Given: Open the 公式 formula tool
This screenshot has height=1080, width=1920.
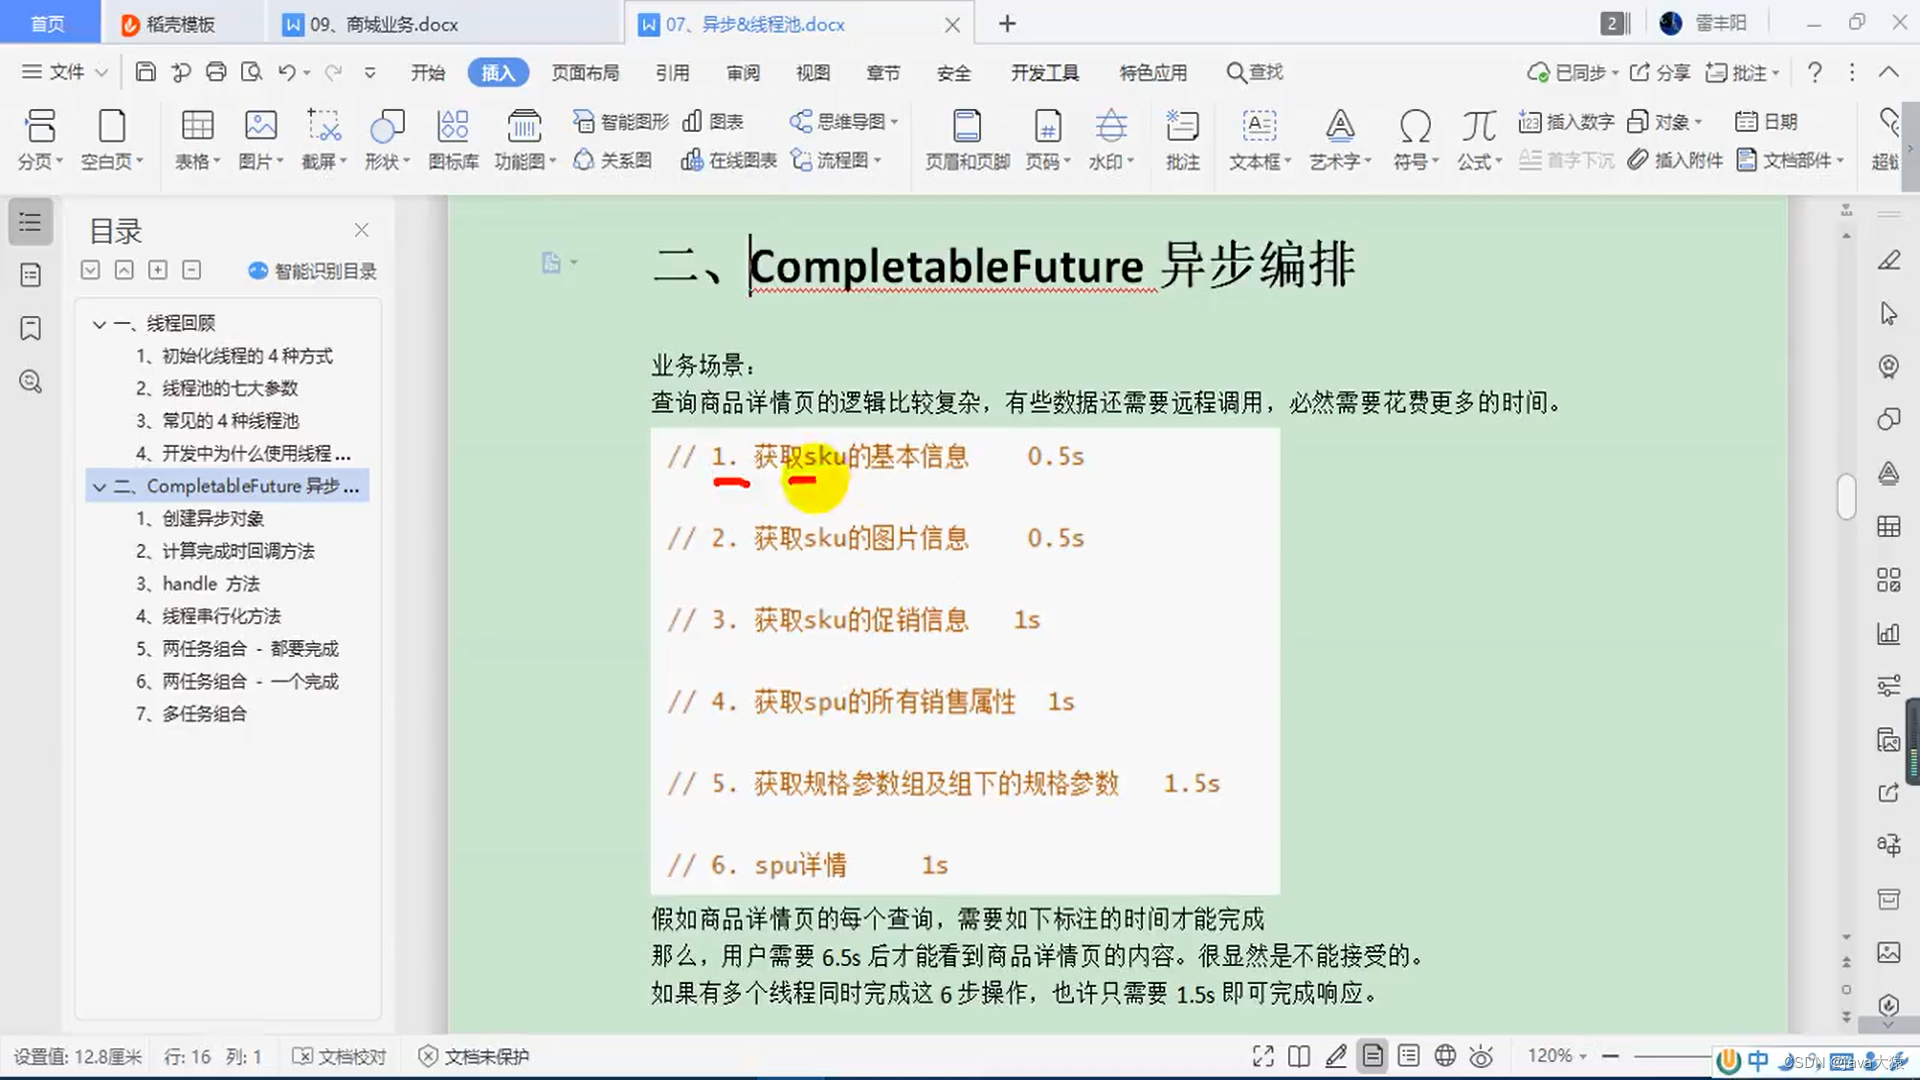Looking at the screenshot, I should point(1478,127).
